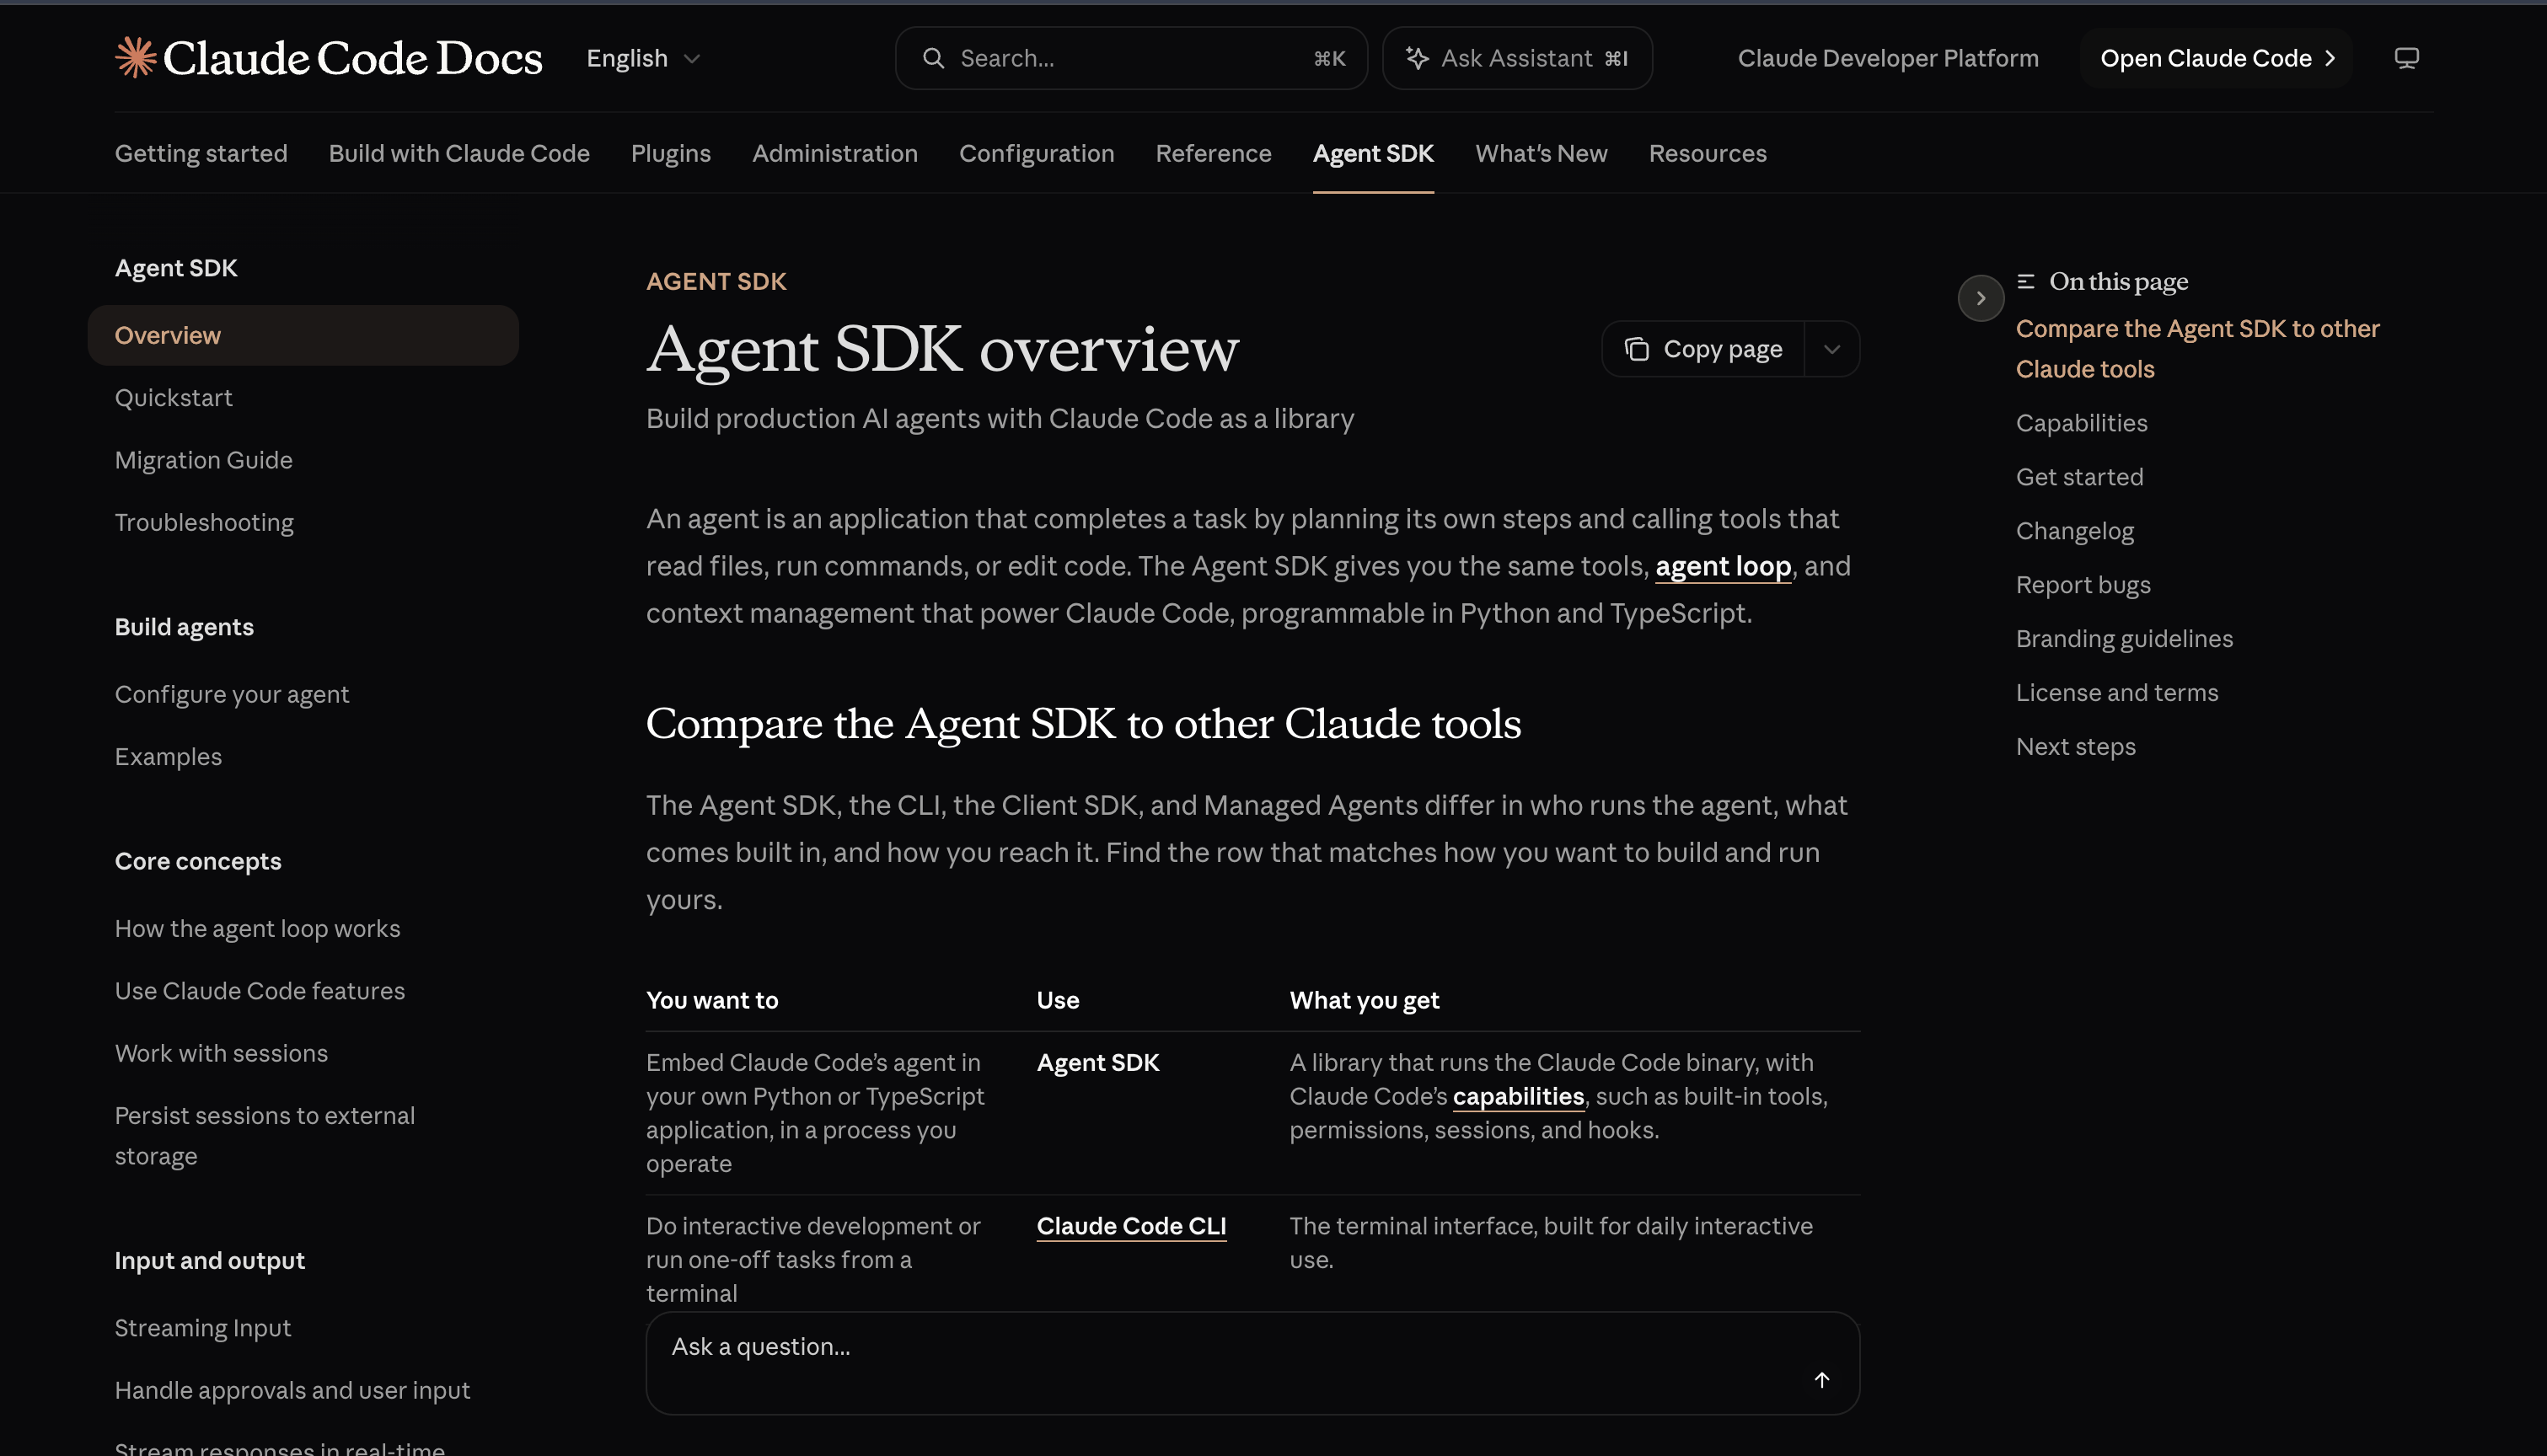Jump to License and terms section
The height and width of the screenshot is (1456, 2547).
2117,693
